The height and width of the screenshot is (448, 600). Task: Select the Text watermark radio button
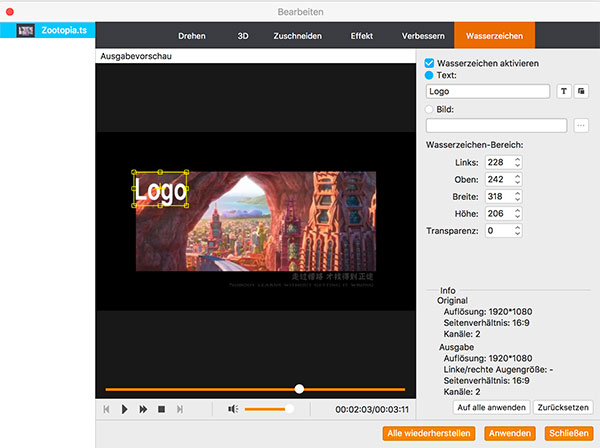pos(429,75)
